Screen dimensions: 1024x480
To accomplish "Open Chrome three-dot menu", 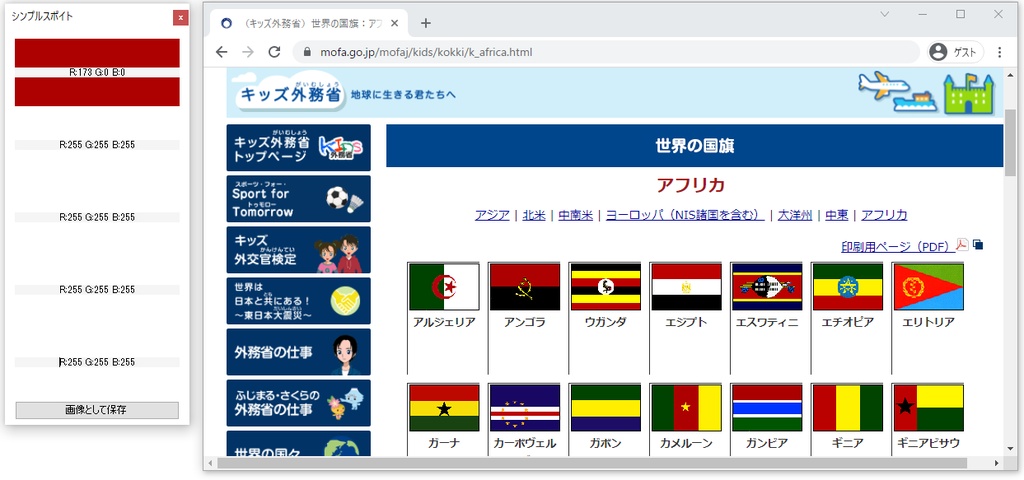I will pos(999,52).
